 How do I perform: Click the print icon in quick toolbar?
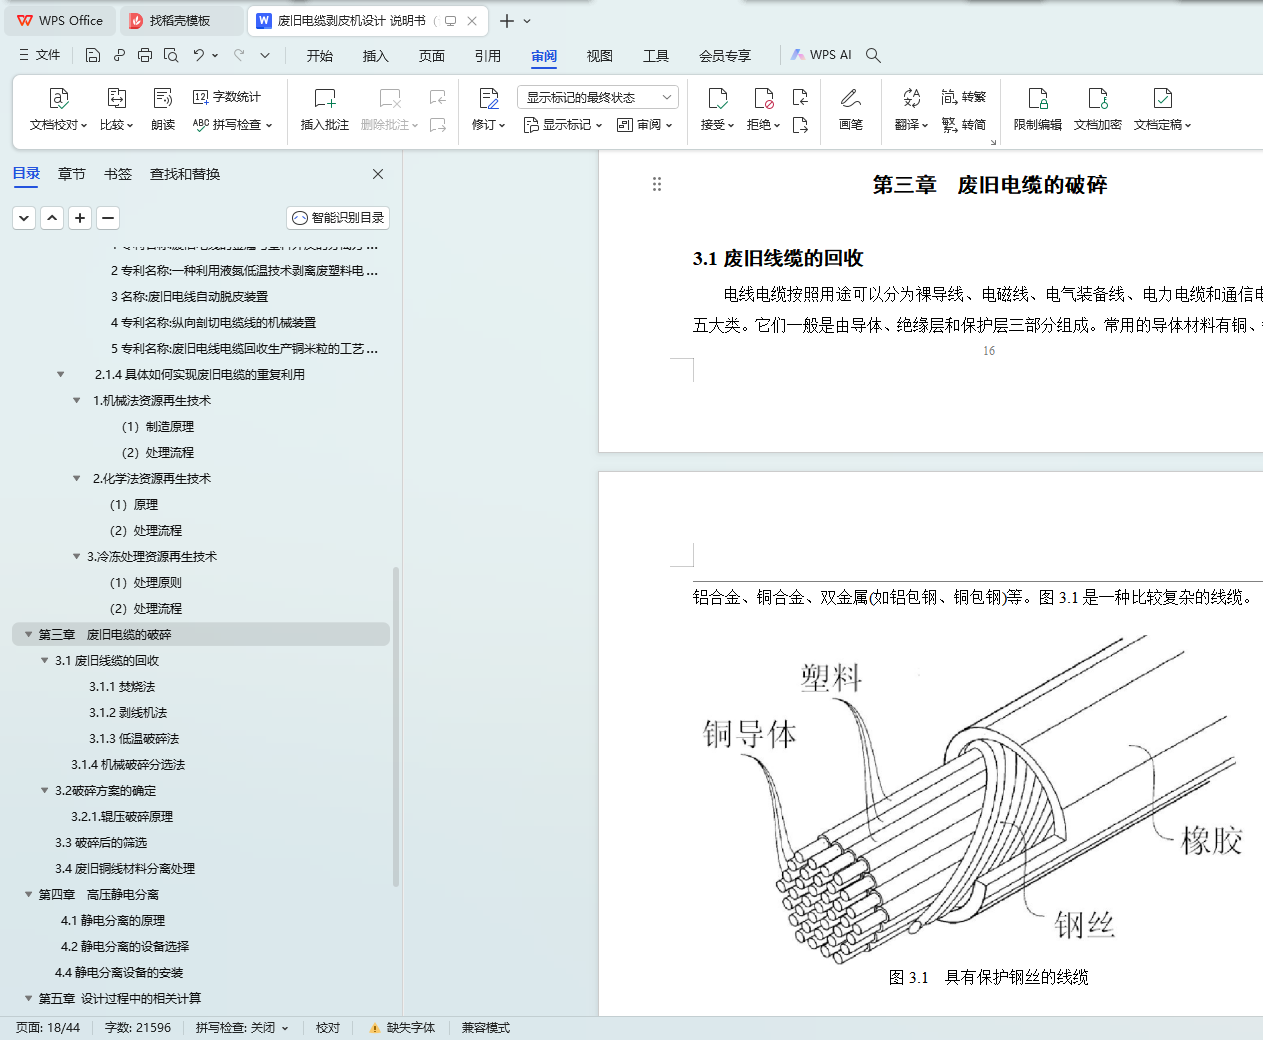click(145, 55)
